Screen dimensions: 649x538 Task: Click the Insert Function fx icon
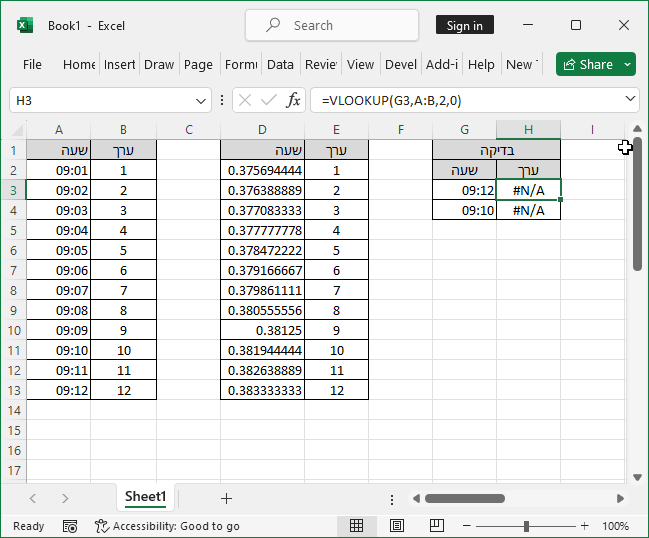click(x=293, y=100)
